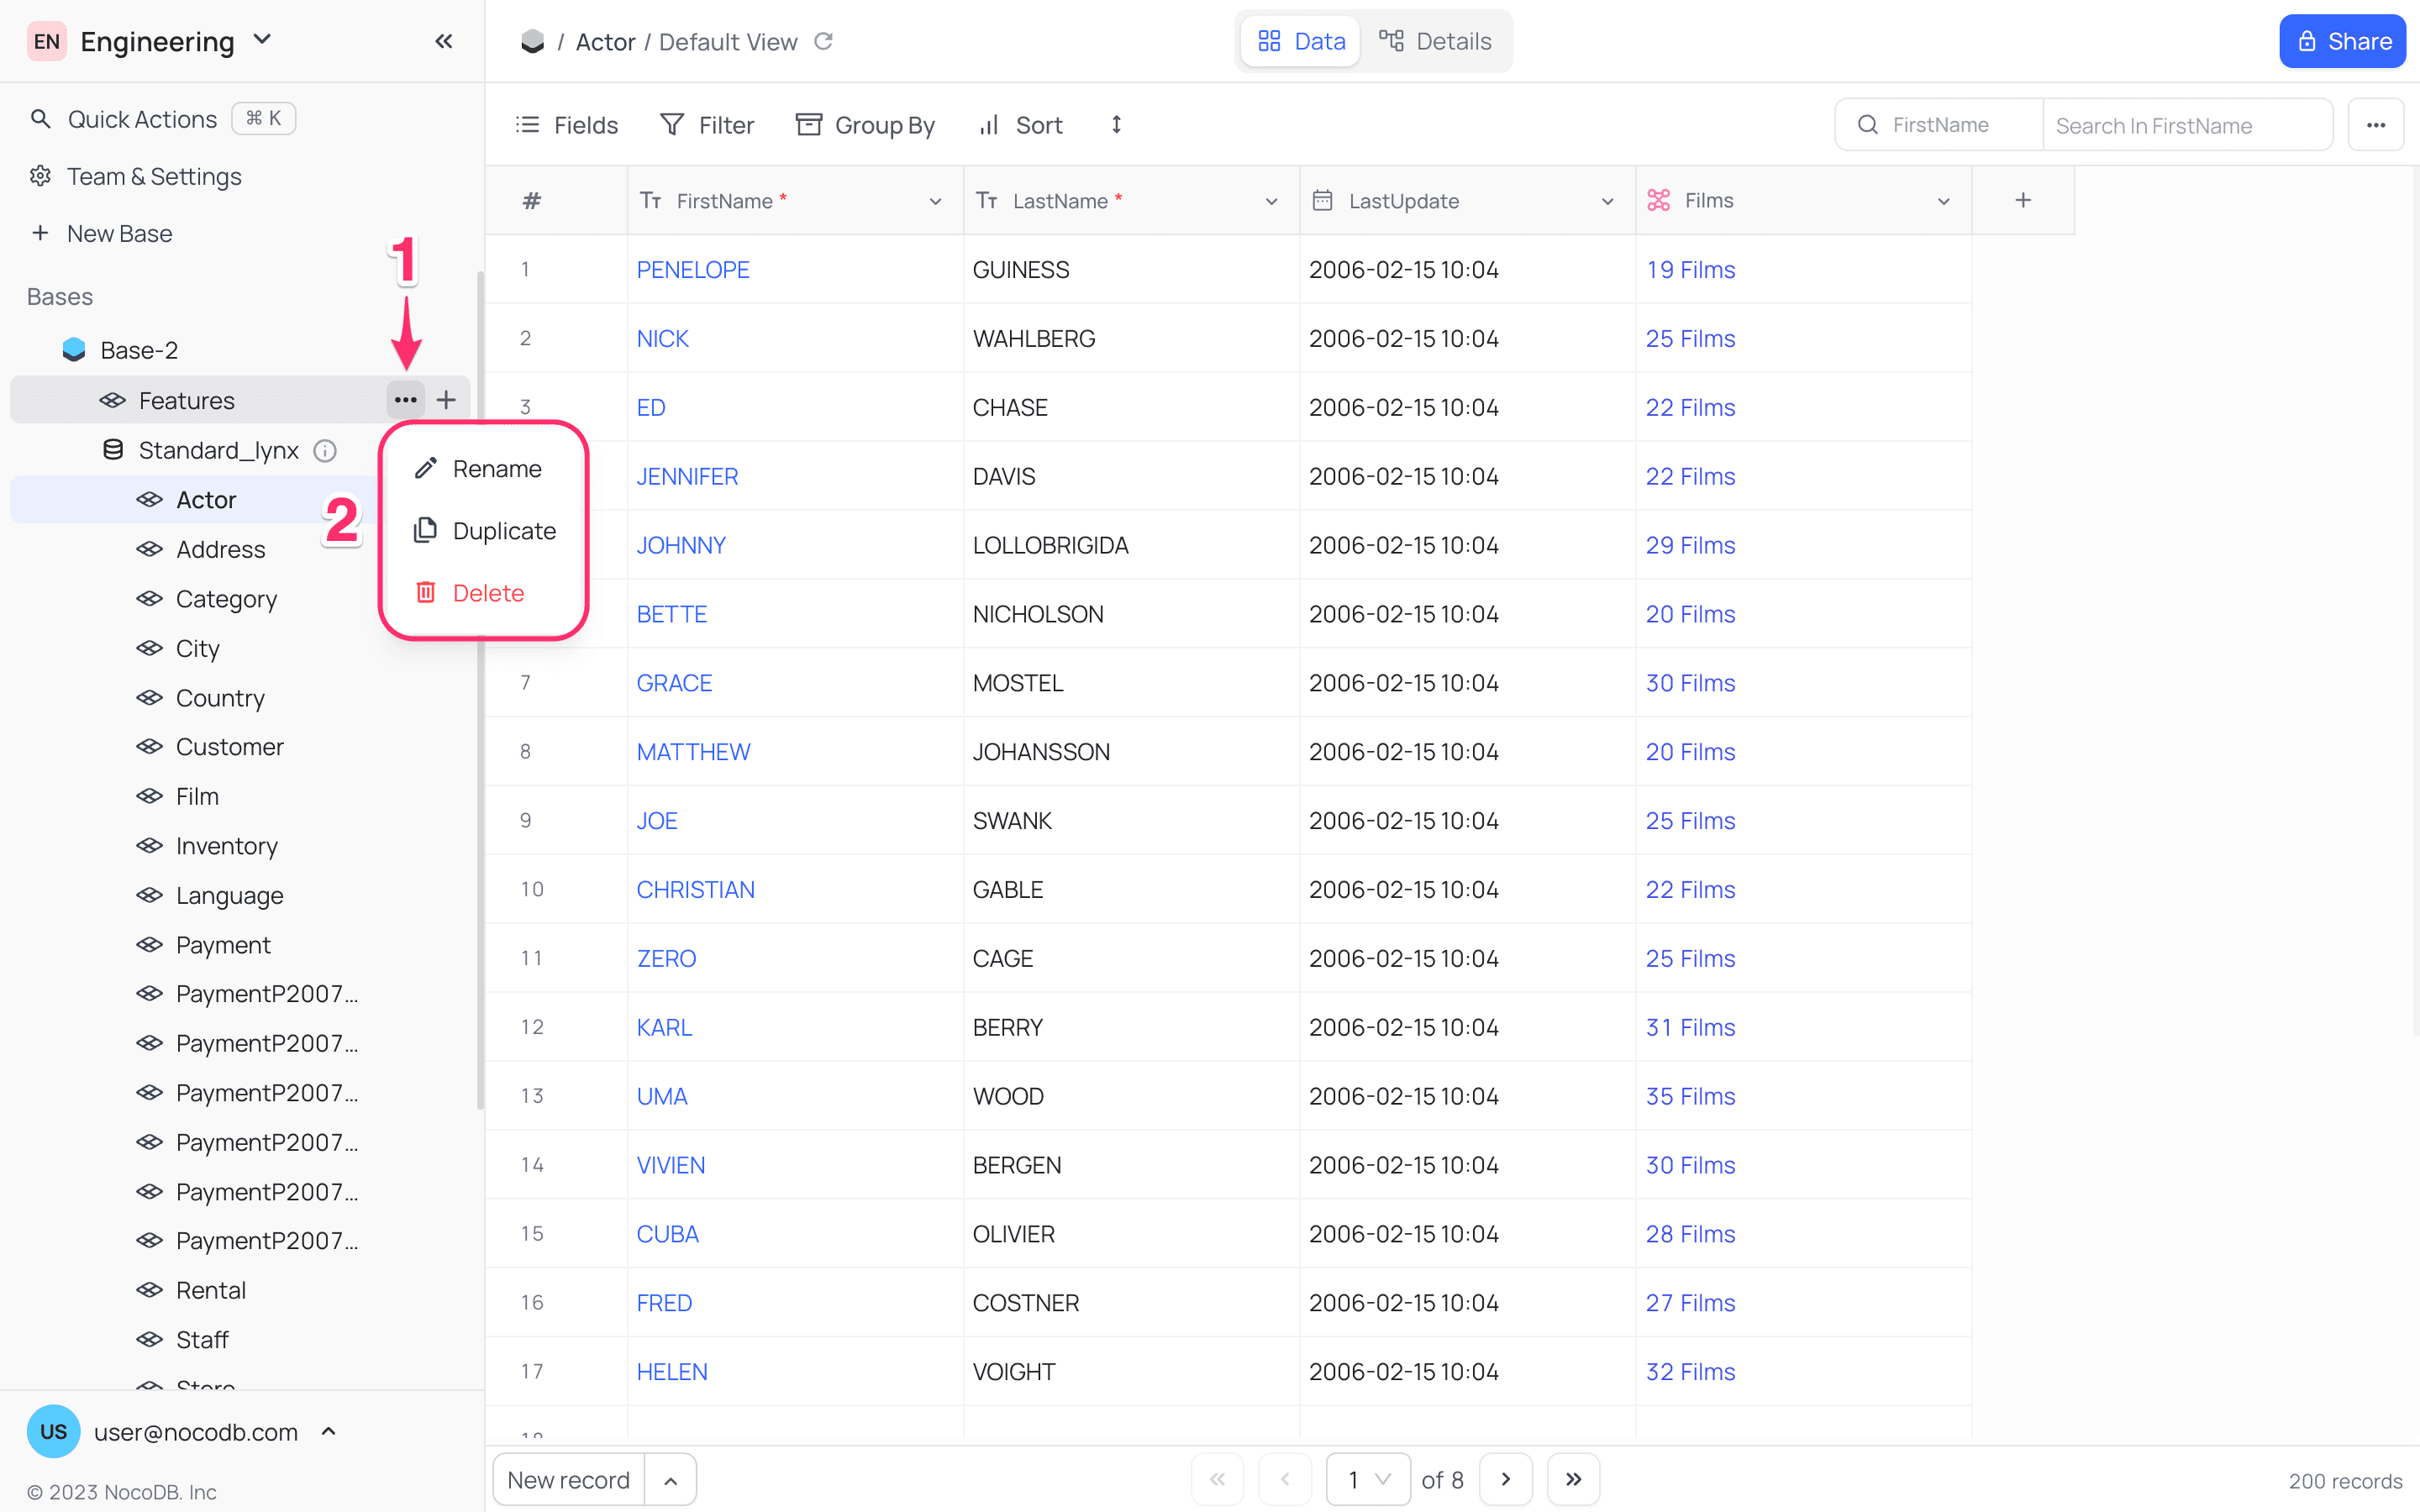Open the Address table in sidebar
Screen dimensions: 2420x1512
220,549
